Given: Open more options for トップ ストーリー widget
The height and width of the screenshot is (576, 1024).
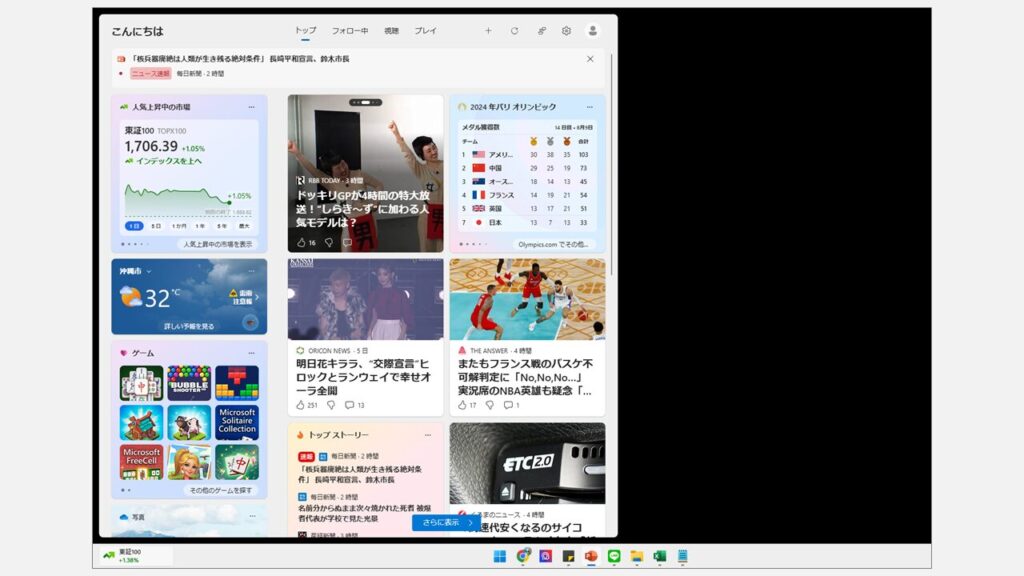Looking at the screenshot, I should pos(428,435).
